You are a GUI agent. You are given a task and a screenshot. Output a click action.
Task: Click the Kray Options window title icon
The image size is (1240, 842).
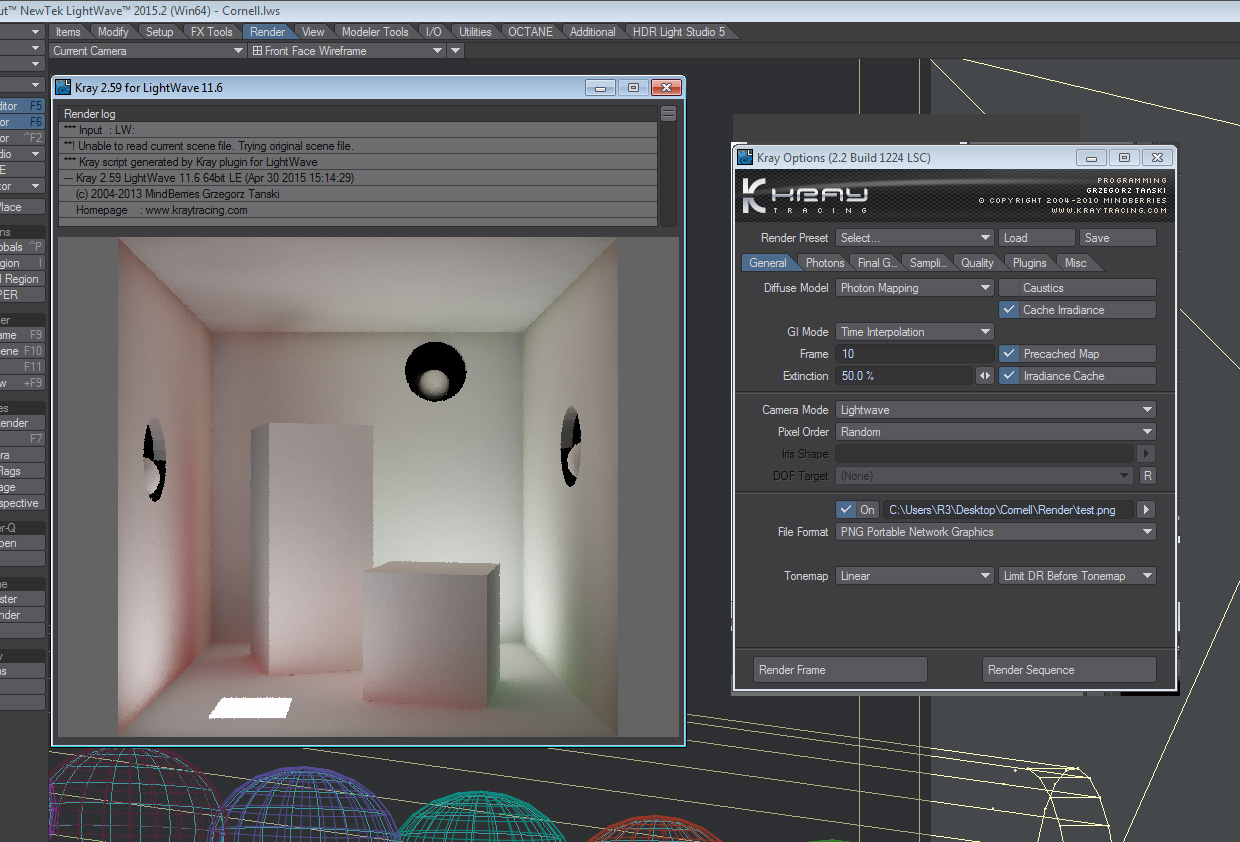coord(745,158)
